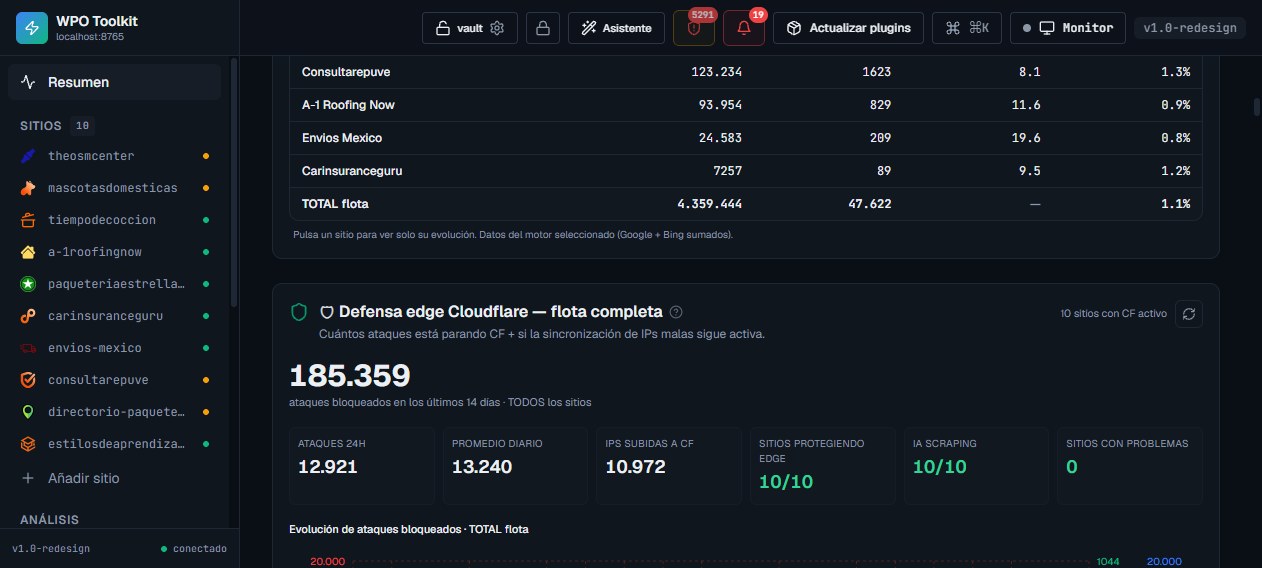1262x568 pixels.
Task: Open notifications bell with 19 badge
Action: click(x=744, y=28)
